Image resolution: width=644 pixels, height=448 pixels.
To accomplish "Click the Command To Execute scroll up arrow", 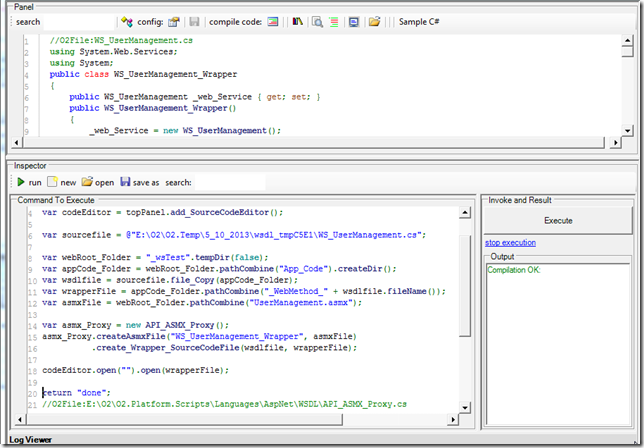I will (x=465, y=212).
